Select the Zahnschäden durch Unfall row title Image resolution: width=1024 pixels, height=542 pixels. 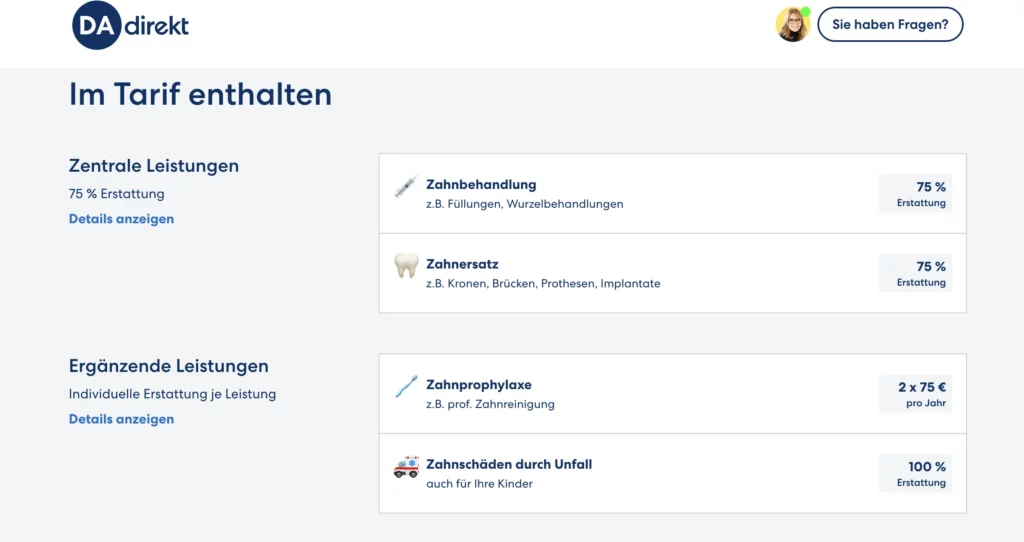[509, 464]
